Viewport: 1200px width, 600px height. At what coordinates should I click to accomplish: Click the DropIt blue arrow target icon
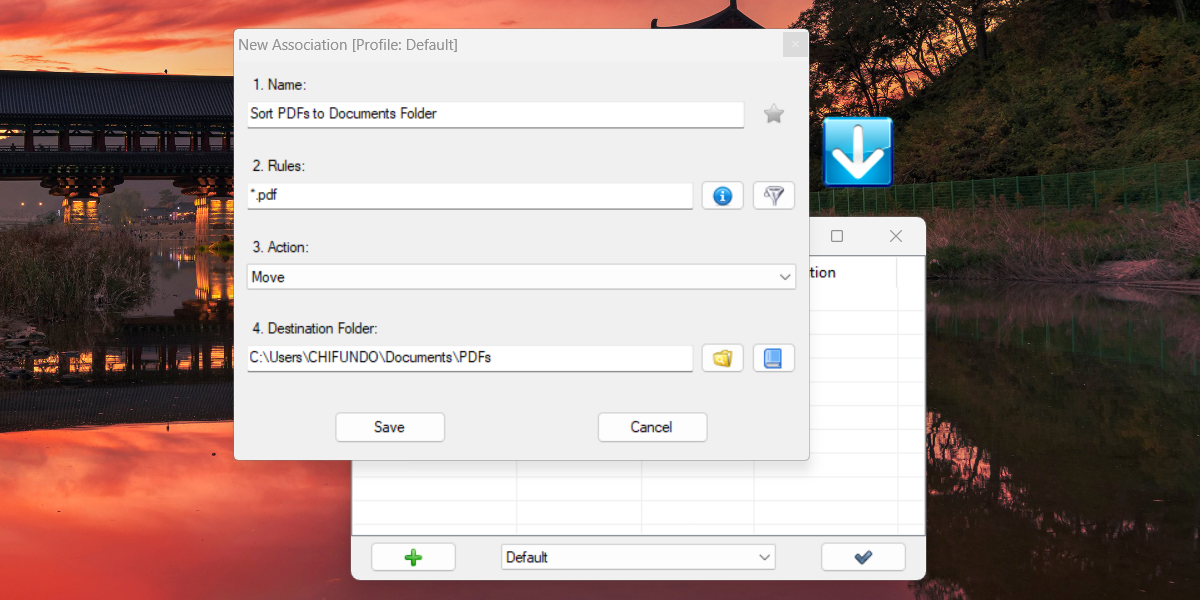point(857,152)
